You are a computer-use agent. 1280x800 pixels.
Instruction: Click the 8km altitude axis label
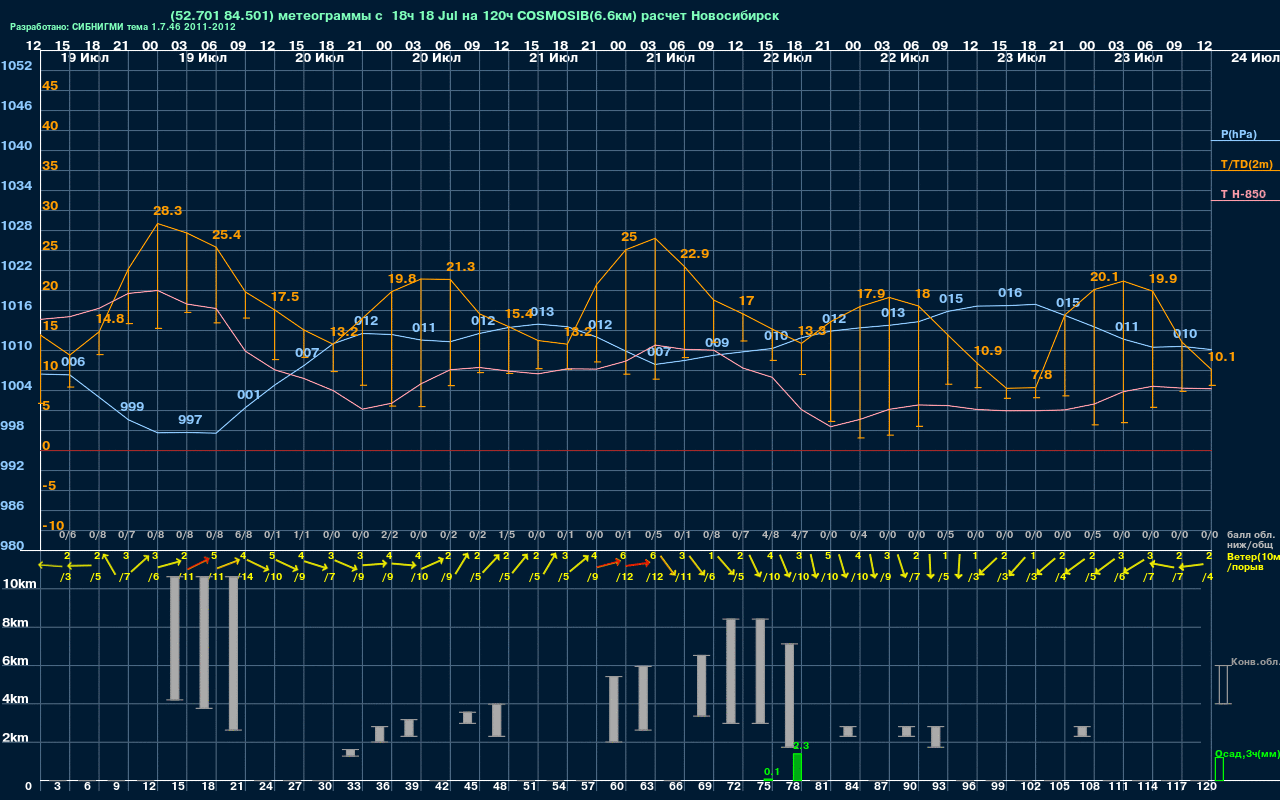point(15,623)
